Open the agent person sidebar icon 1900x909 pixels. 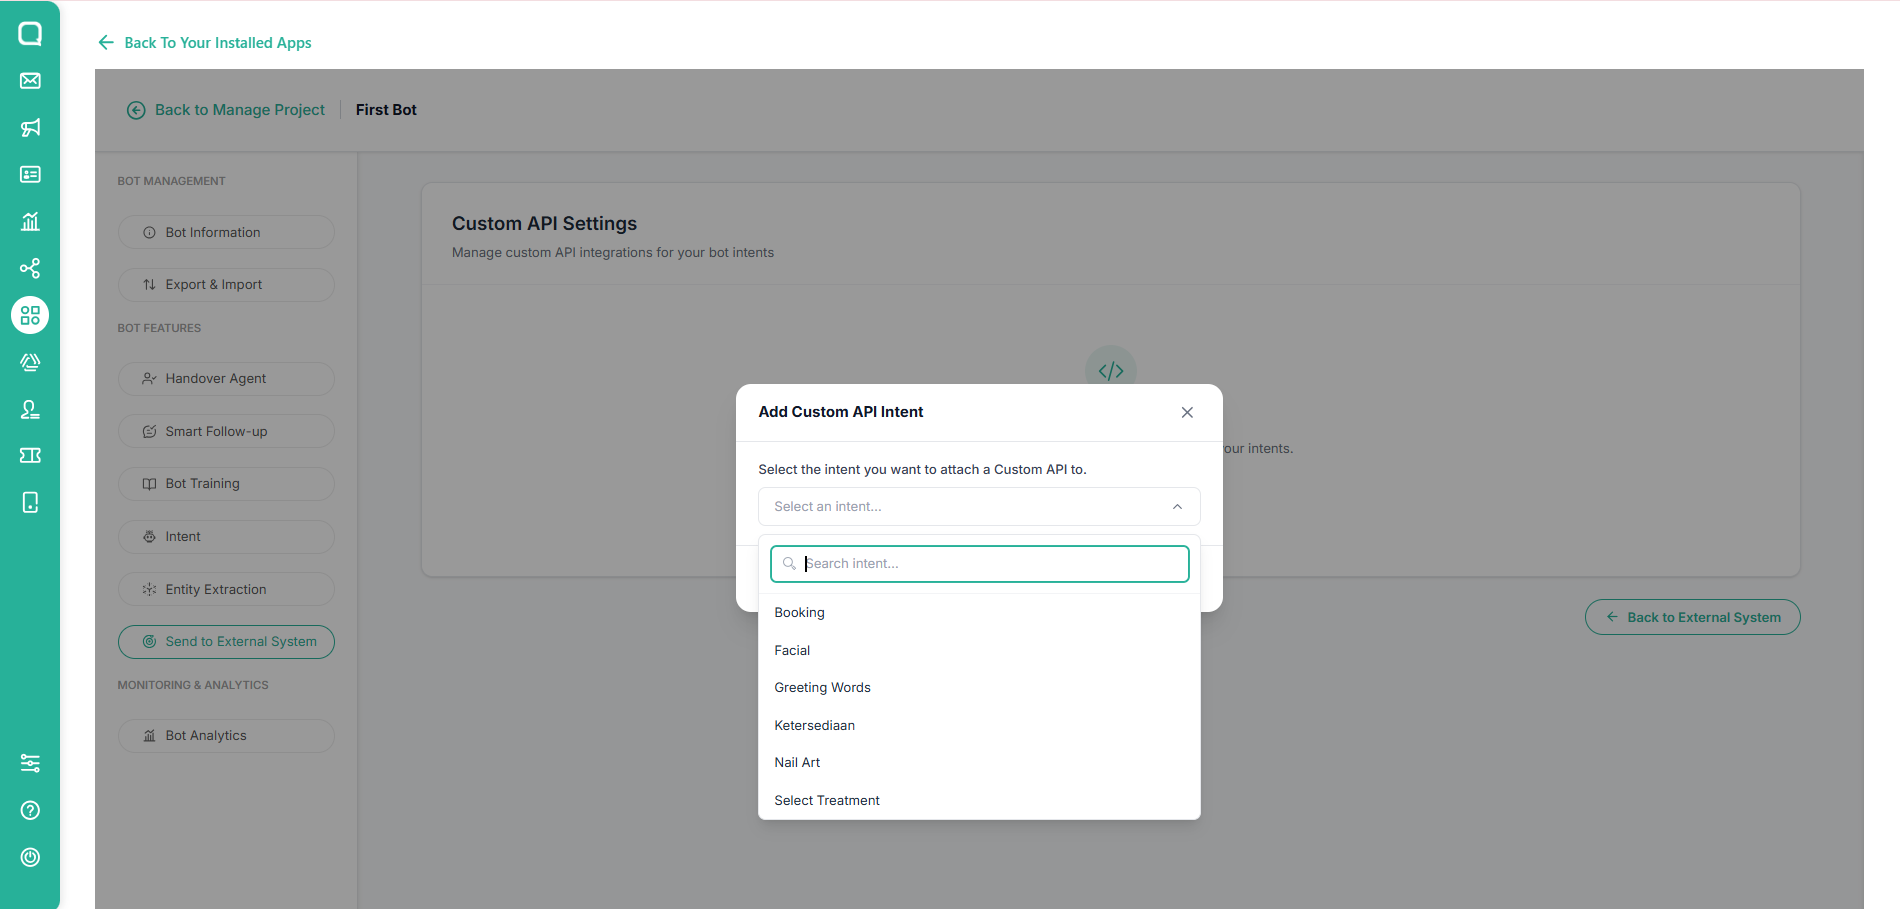tap(30, 409)
